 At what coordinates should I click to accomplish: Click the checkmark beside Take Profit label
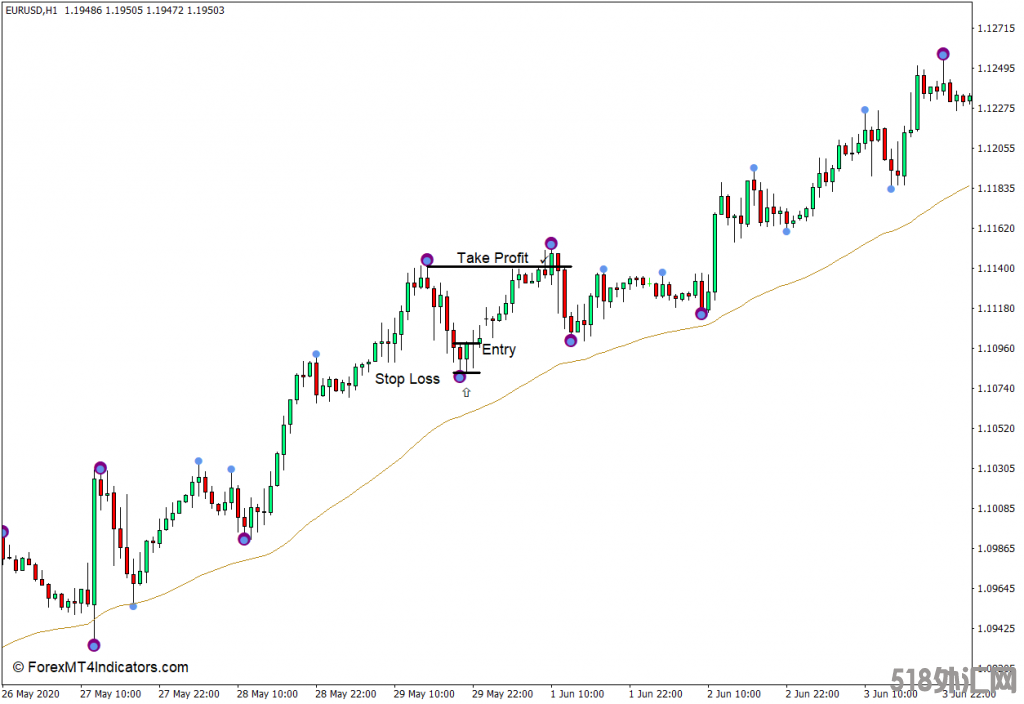pyautogui.click(x=544, y=258)
